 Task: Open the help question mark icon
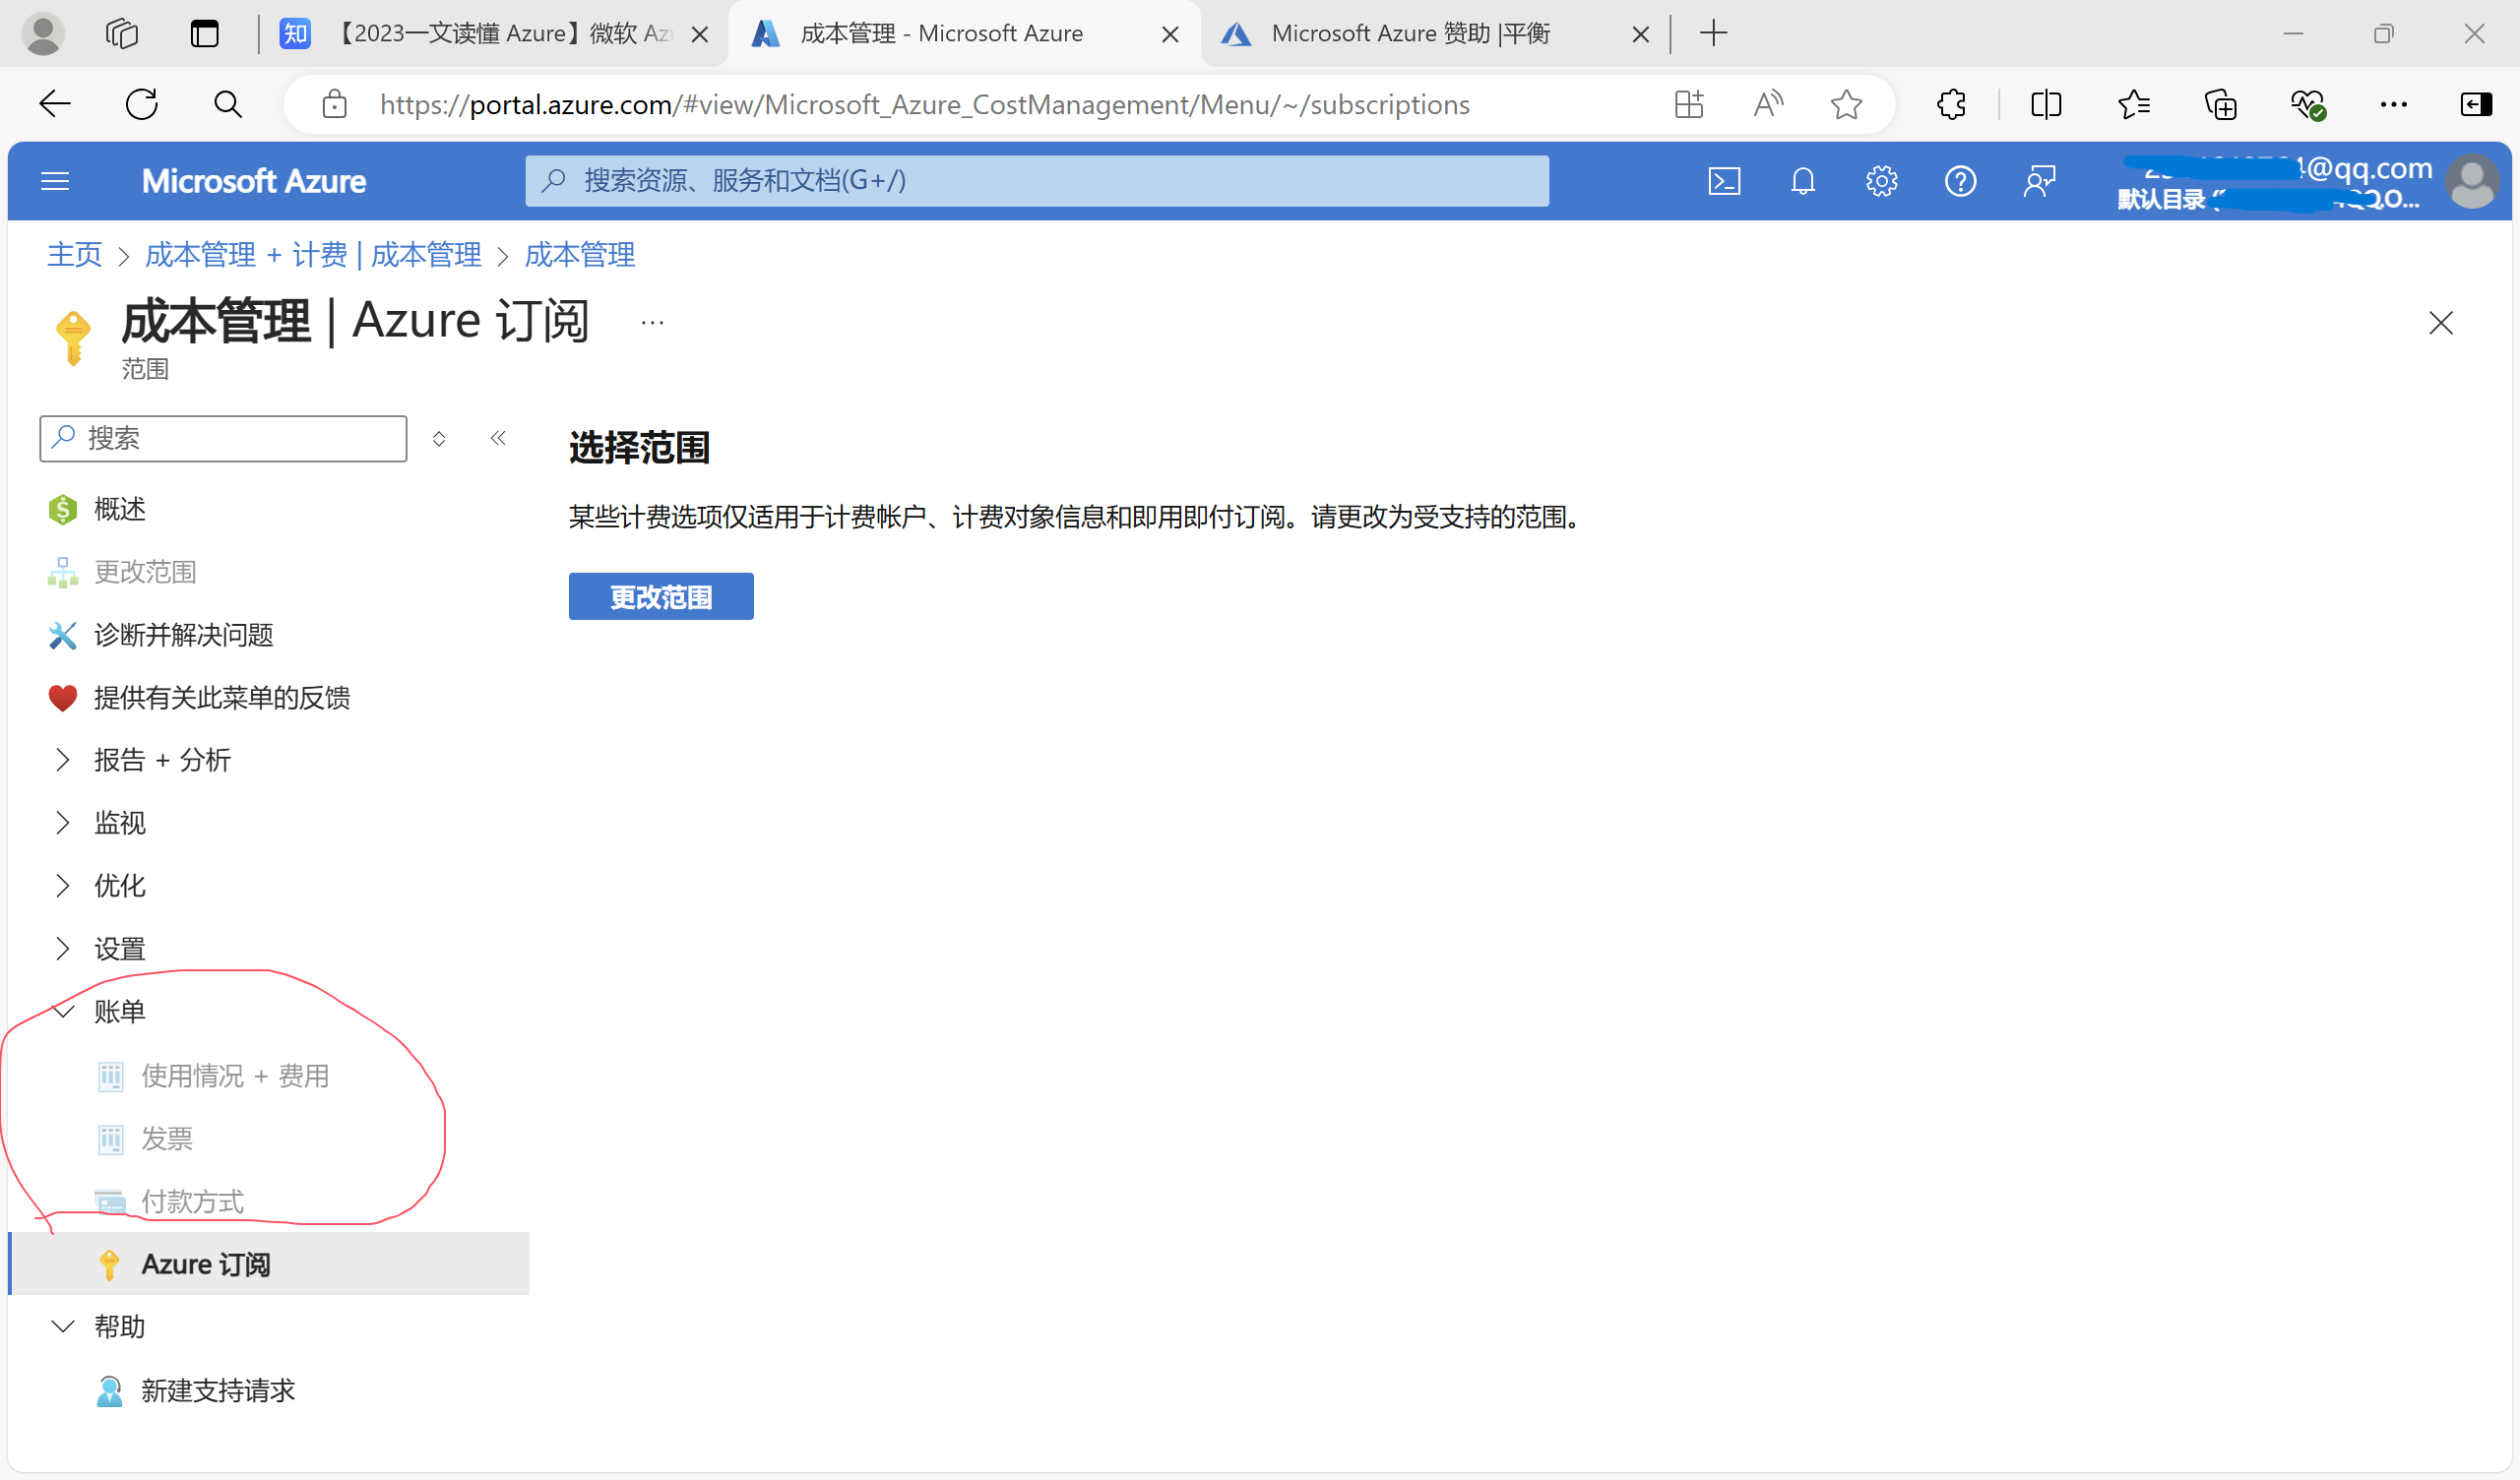point(1960,181)
